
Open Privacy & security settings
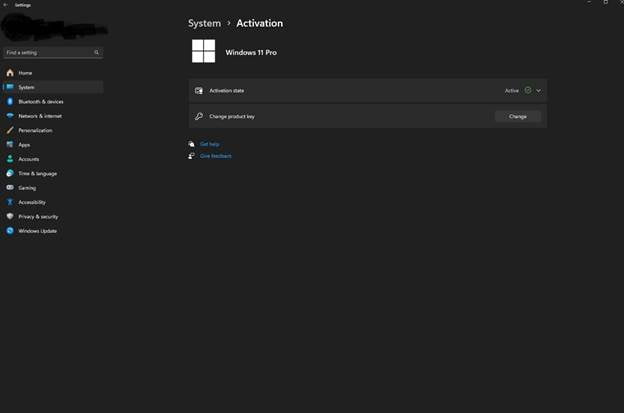tap(53, 216)
